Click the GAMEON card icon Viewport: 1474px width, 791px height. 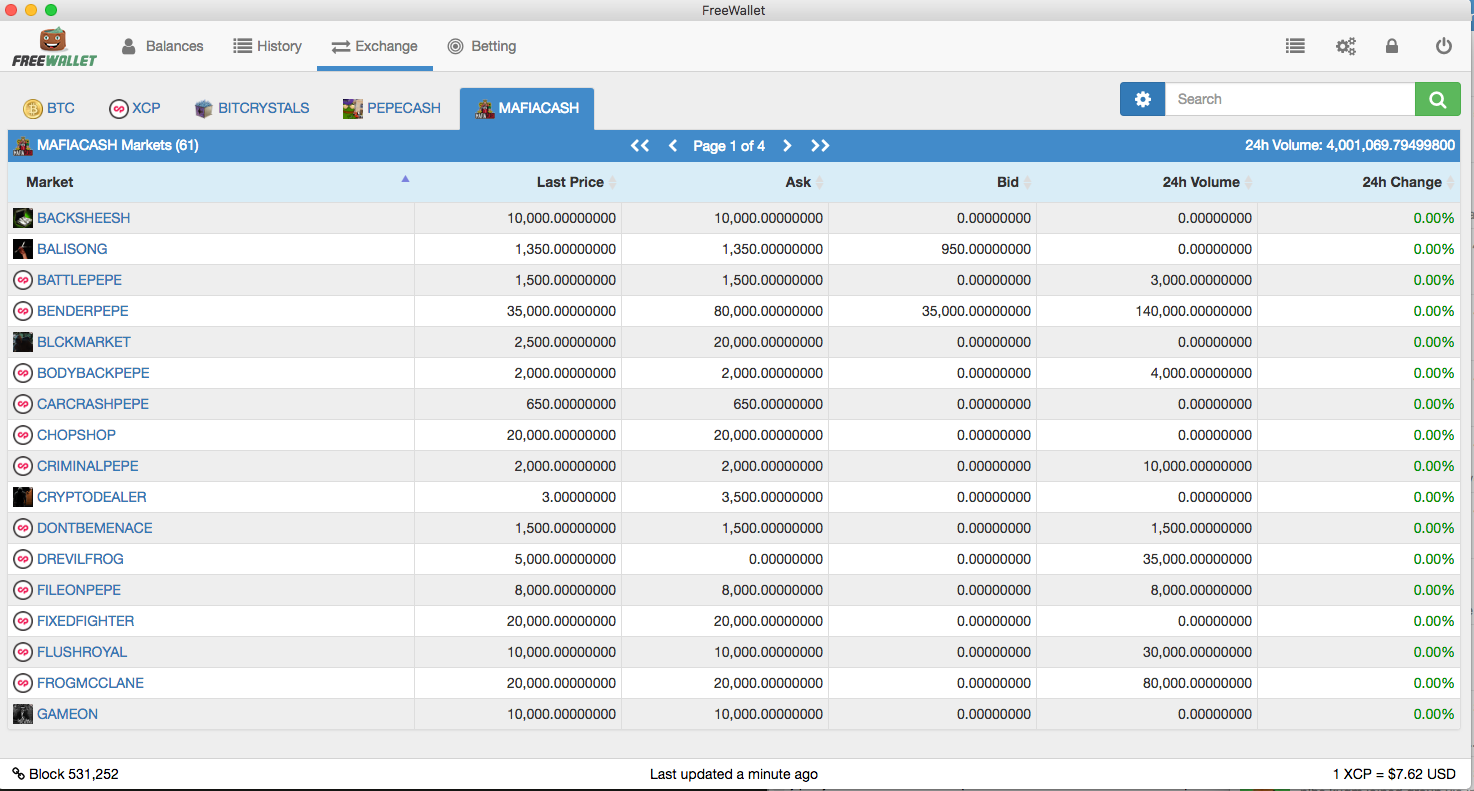tap(23, 714)
